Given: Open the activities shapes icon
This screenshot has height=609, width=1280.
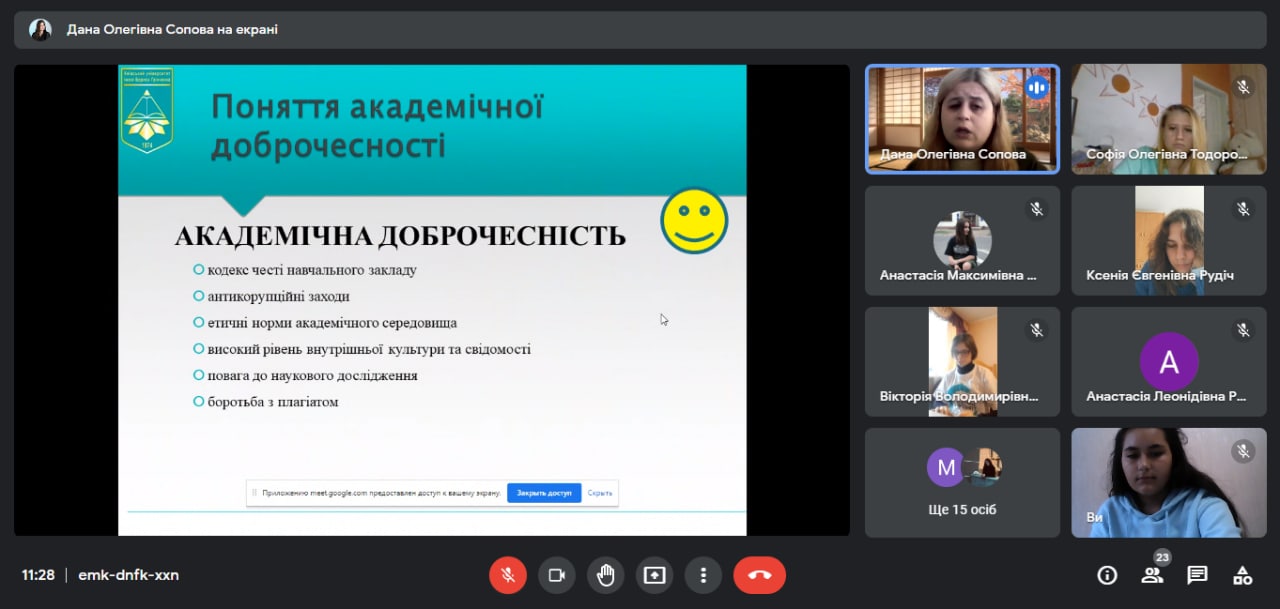Looking at the screenshot, I should coord(1242,575).
